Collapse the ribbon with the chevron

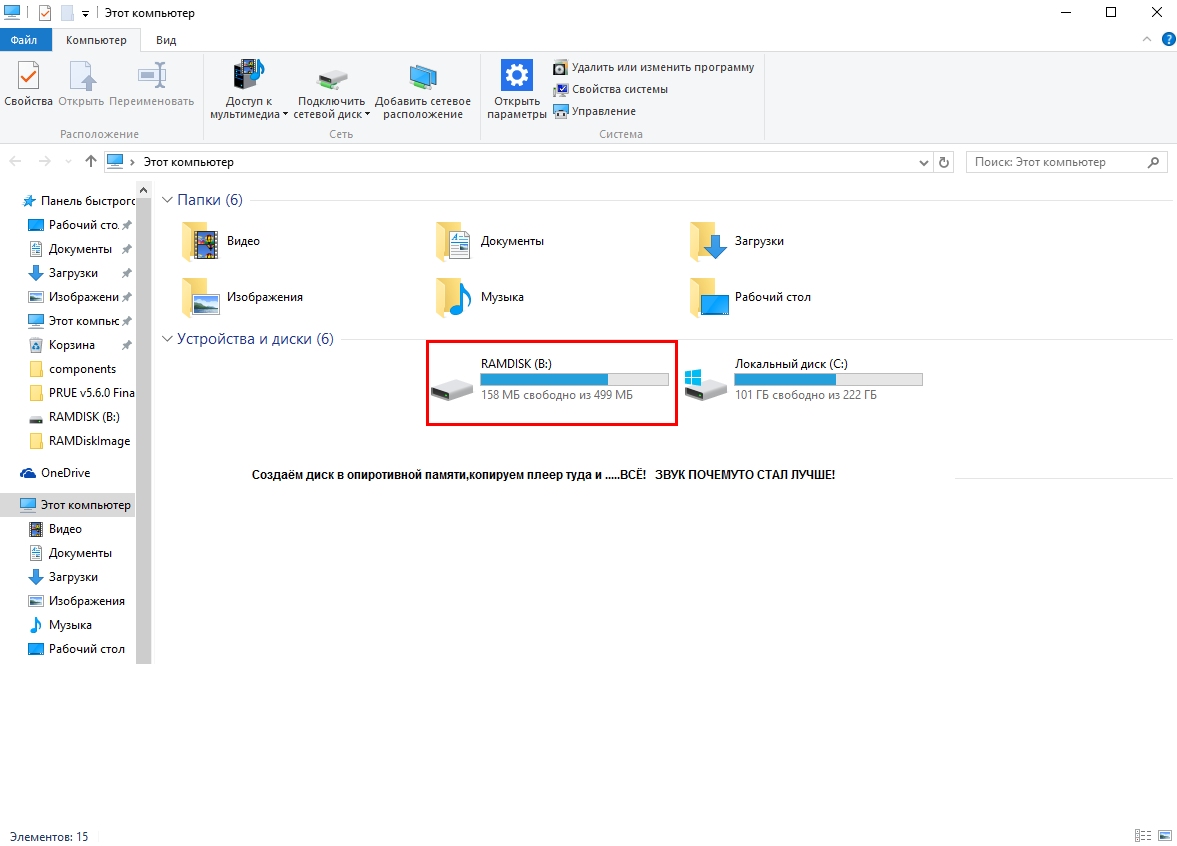click(x=1146, y=39)
